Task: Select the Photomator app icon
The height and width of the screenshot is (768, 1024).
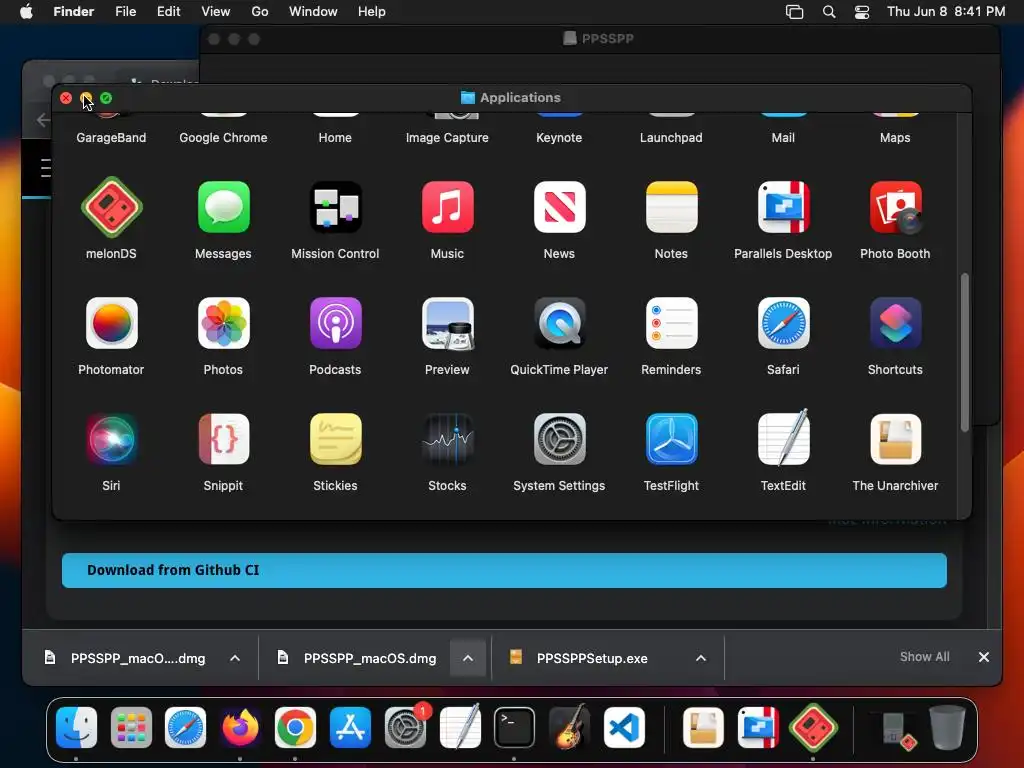Action: 111,323
